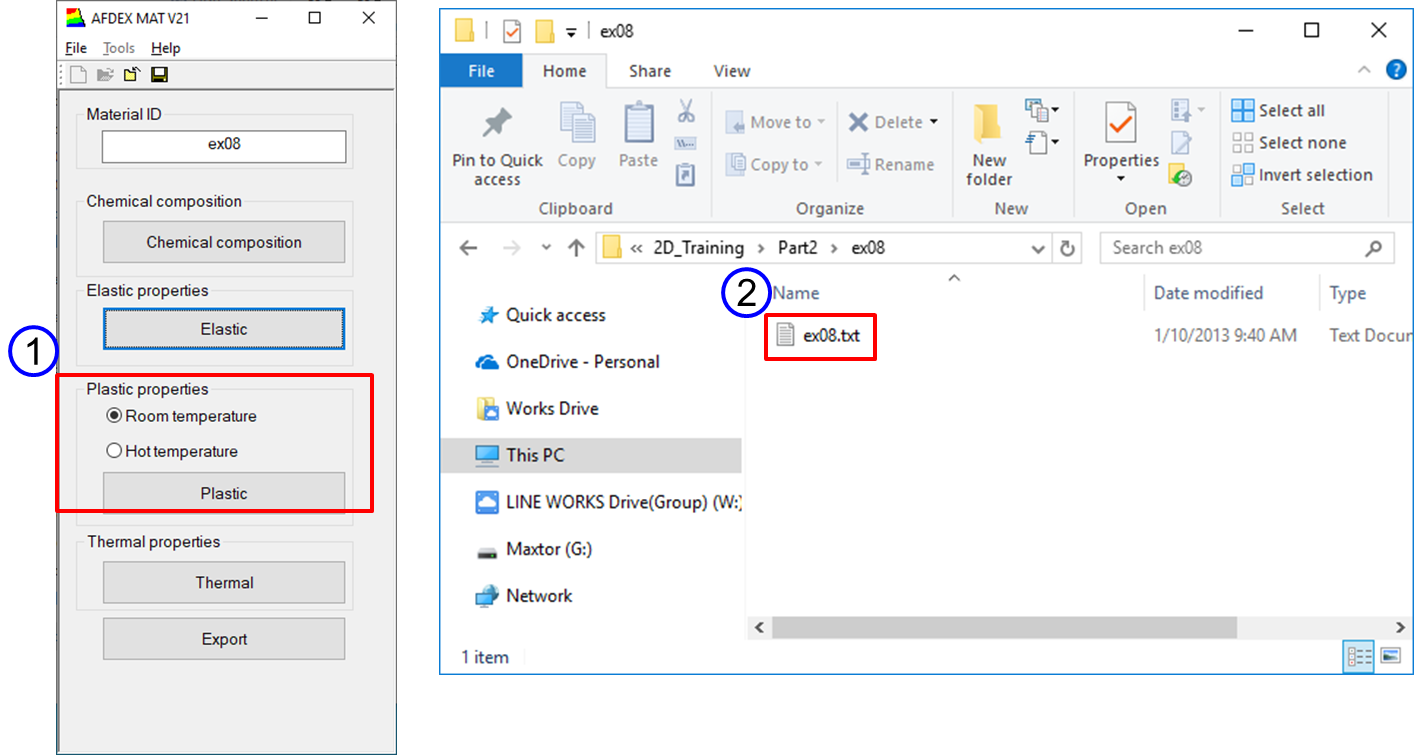Expand the Delete dropdown arrow

point(934,122)
